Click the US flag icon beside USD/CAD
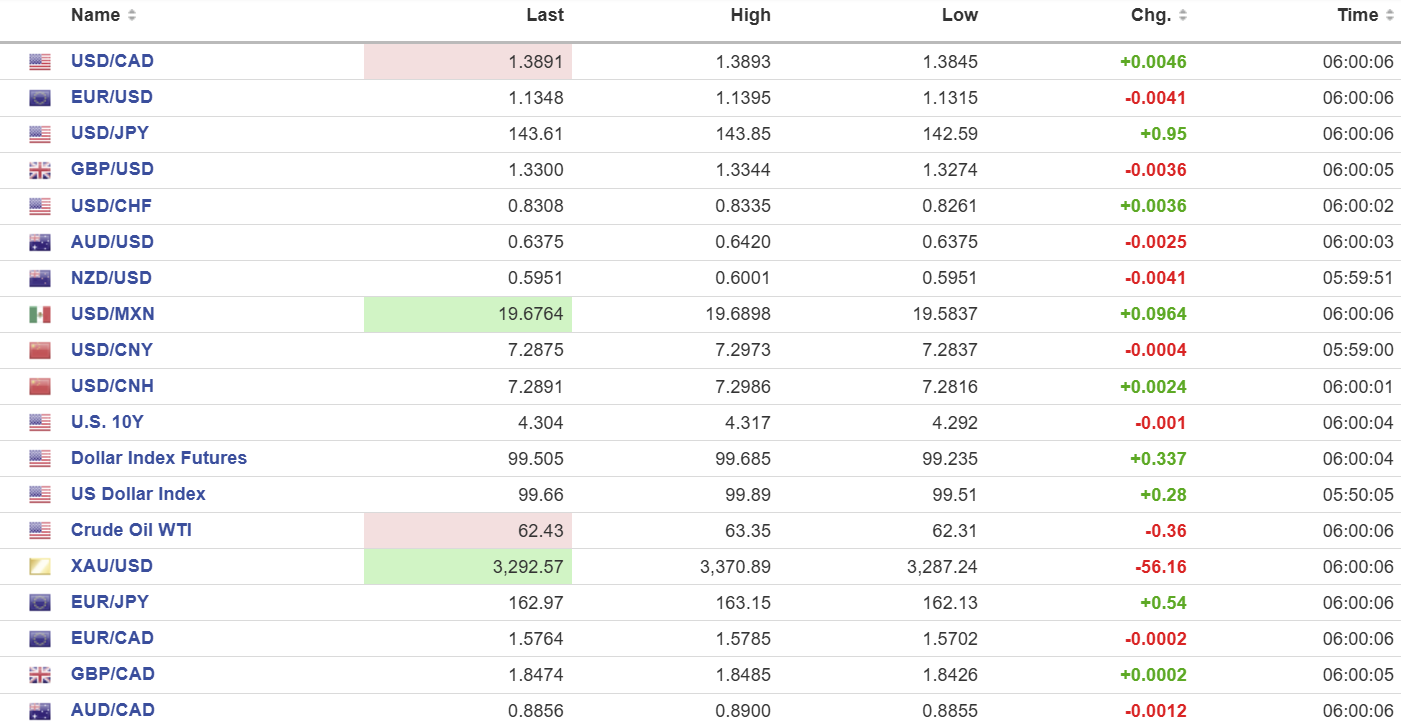Screen dimensions: 1401x725 (x=40, y=62)
